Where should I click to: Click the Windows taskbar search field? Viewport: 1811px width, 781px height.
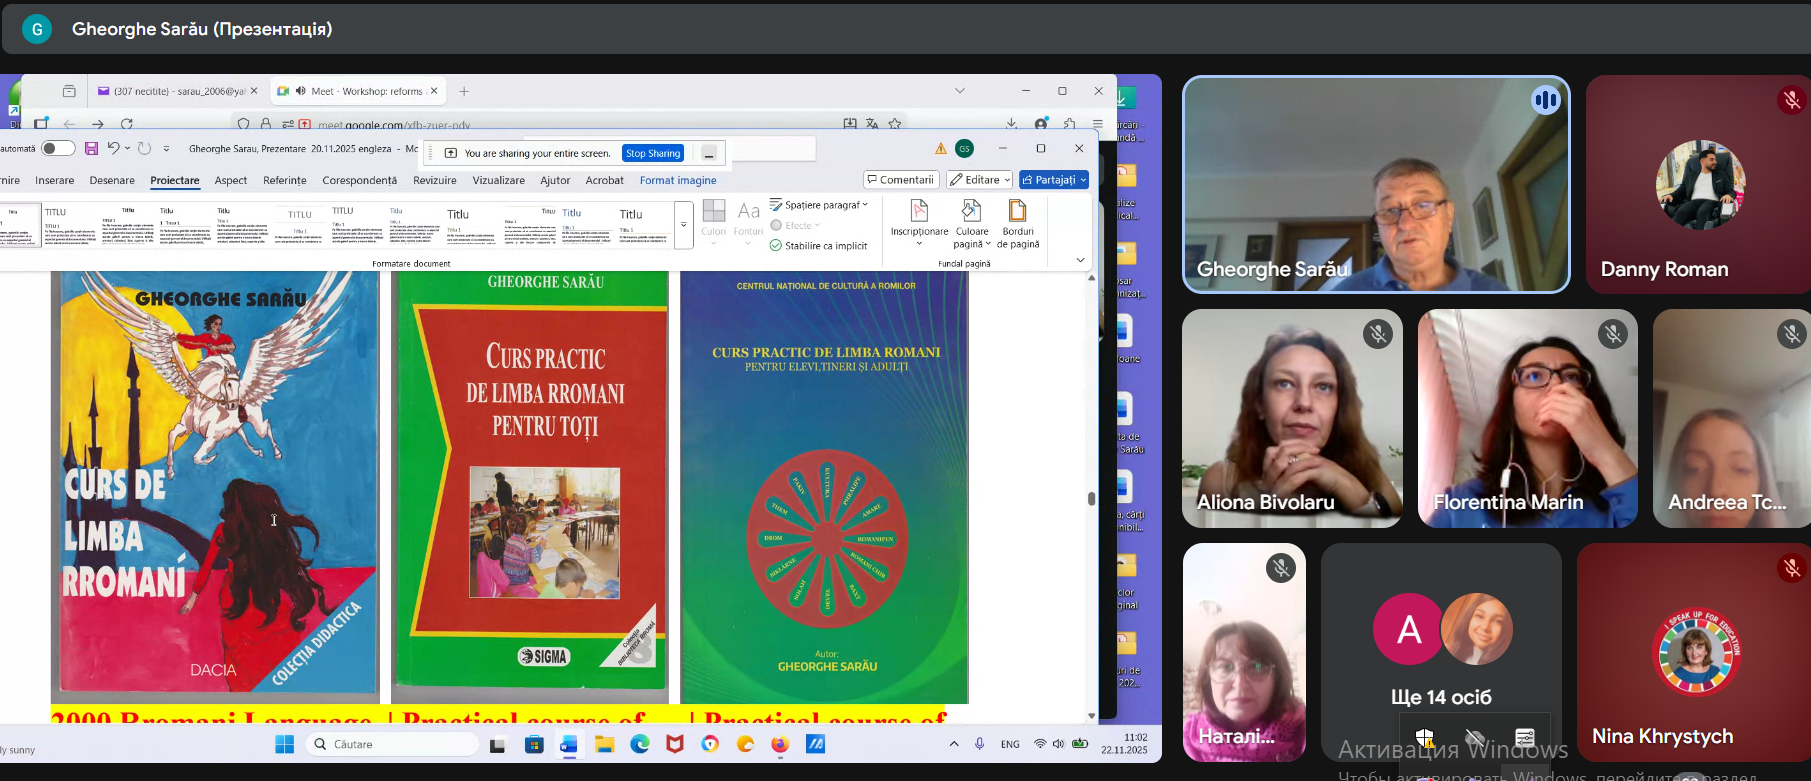pyautogui.click(x=392, y=744)
